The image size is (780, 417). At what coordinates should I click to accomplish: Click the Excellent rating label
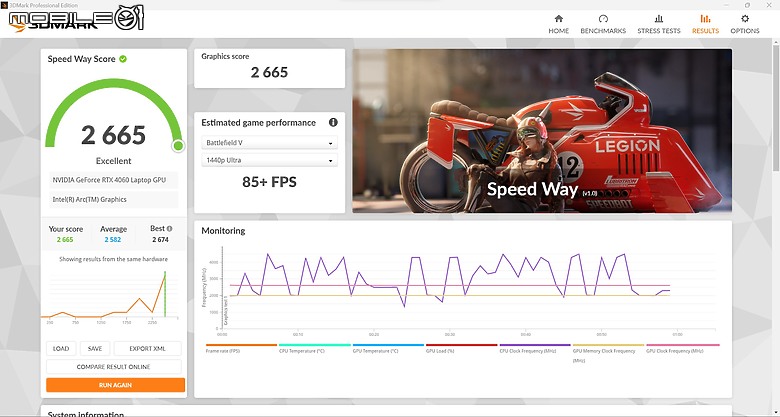pos(113,161)
